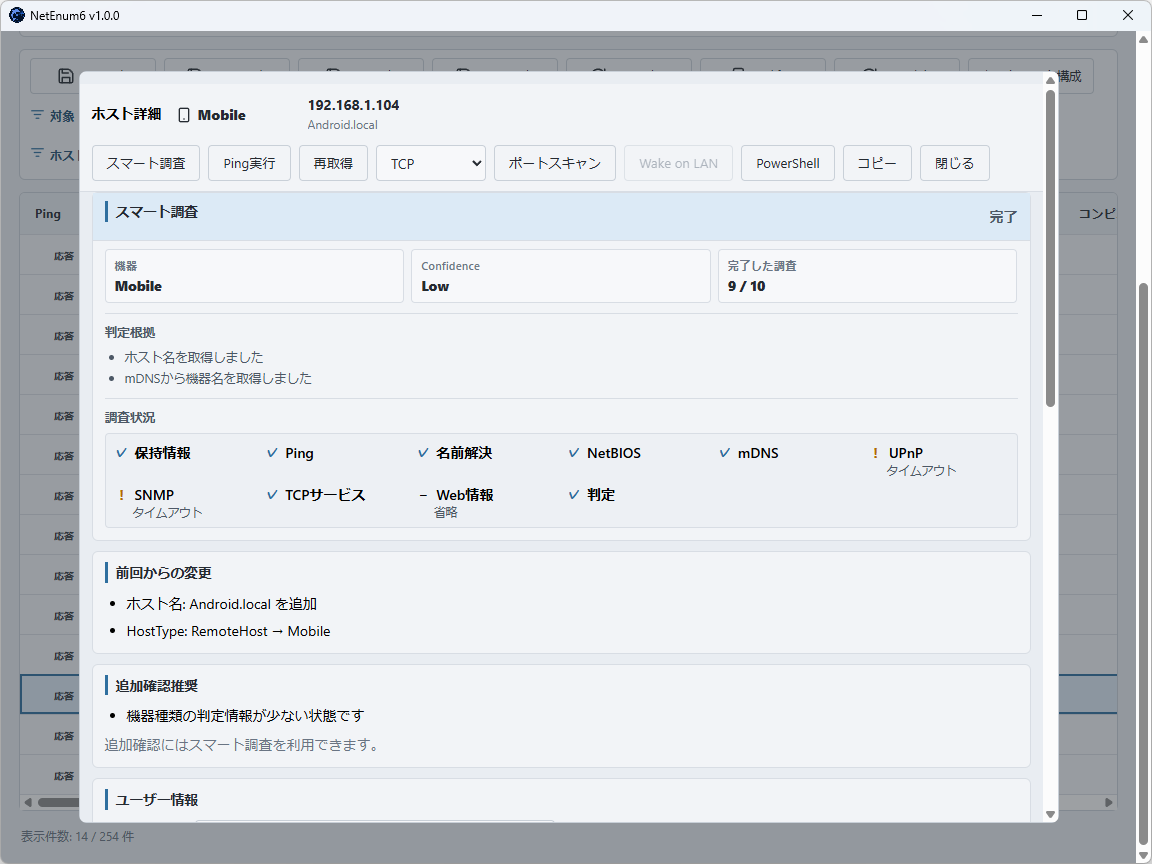The image size is (1152, 864).
Task: Click the 表示件数: 14 / 254 件 status text
Action: coord(77,837)
